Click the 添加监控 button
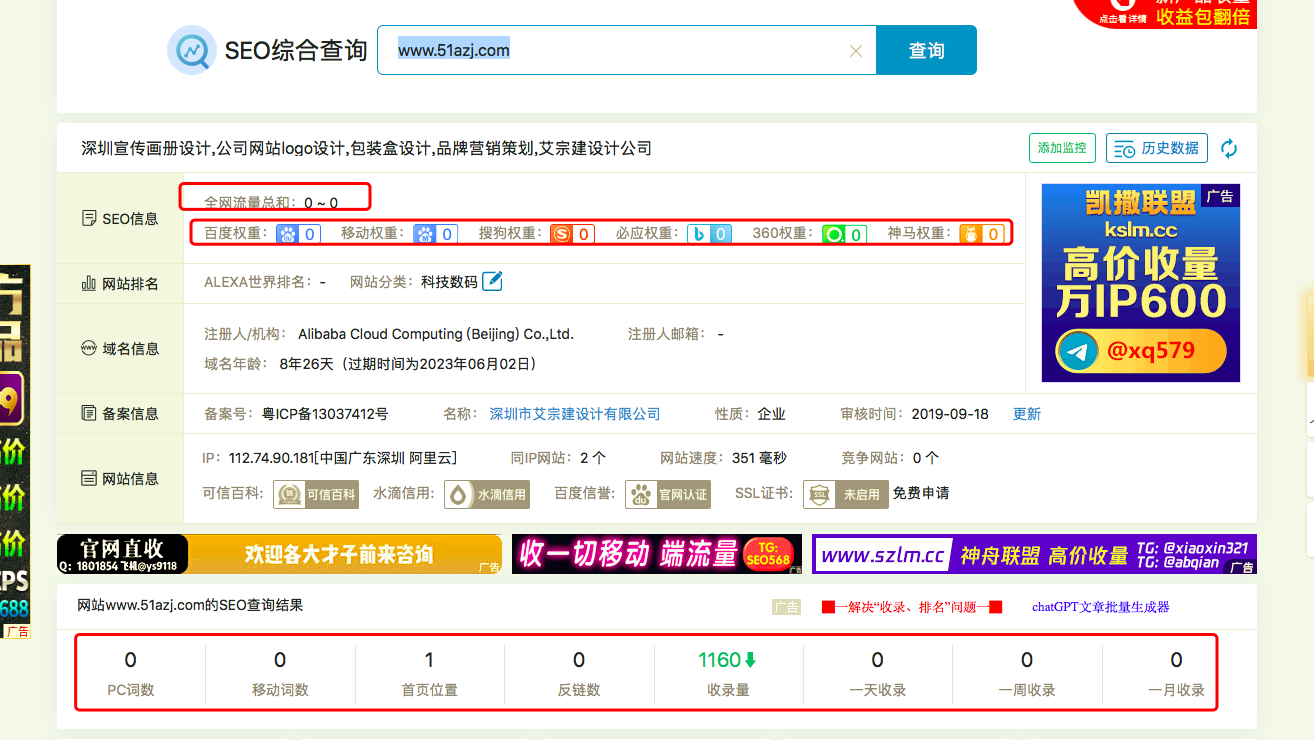Screen dimensions: 1314x740 pyautogui.click(x=1062, y=148)
